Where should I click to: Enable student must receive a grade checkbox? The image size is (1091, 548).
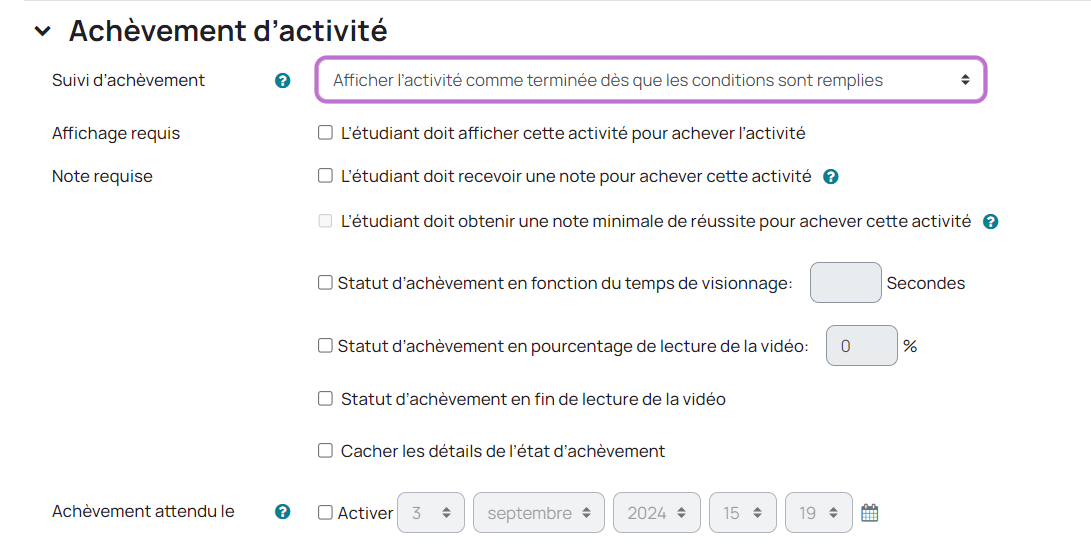click(x=325, y=176)
